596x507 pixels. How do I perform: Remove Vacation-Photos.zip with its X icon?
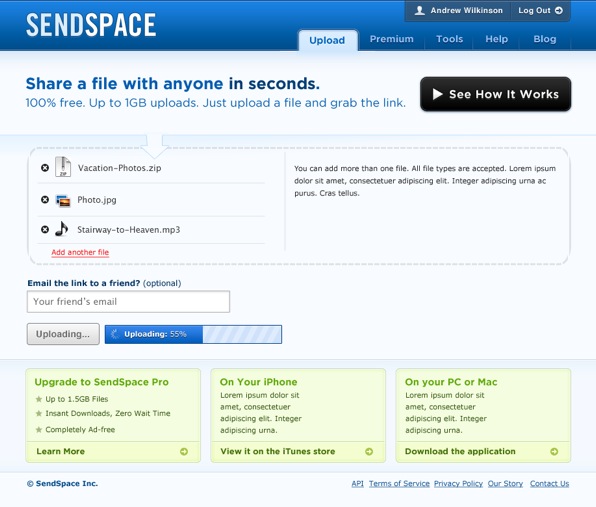pyautogui.click(x=45, y=168)
